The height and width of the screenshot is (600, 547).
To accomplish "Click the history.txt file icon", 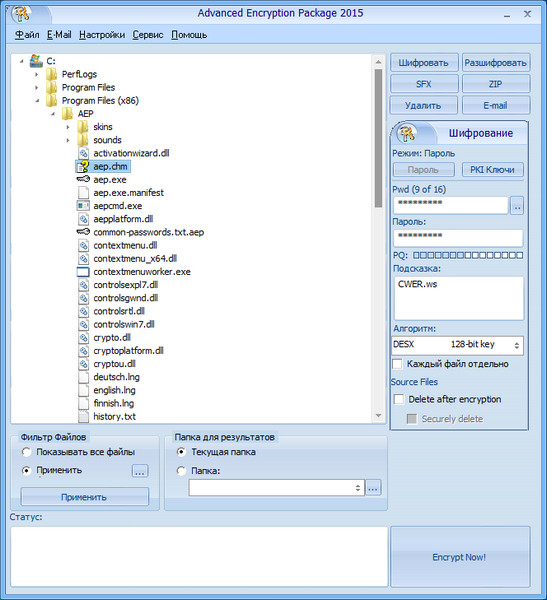I will coord(83,416).
